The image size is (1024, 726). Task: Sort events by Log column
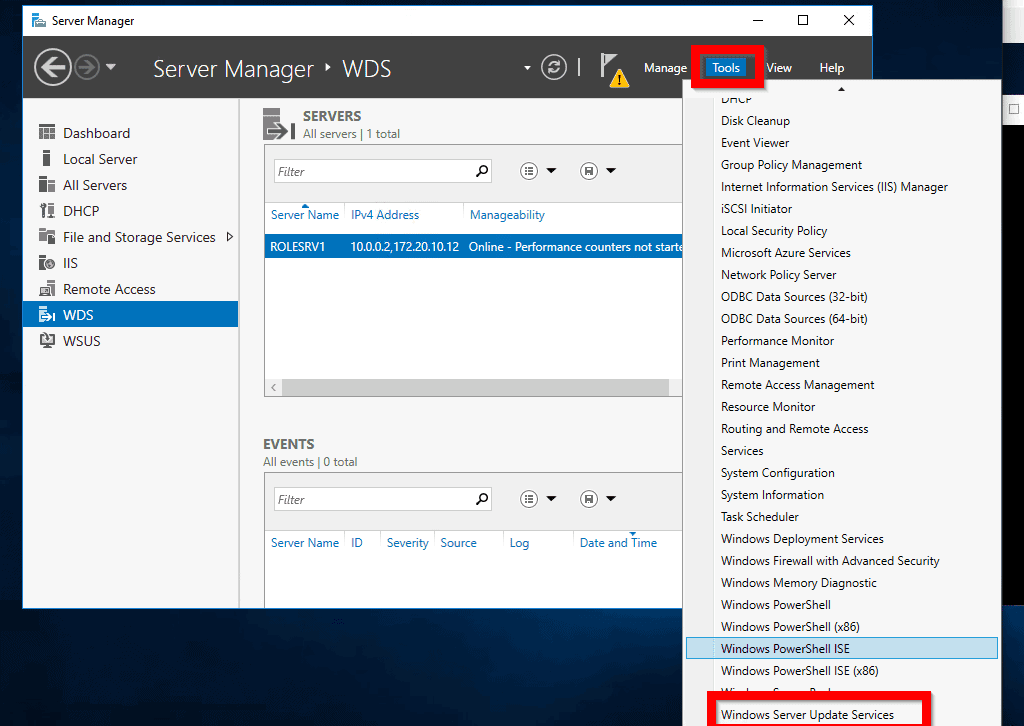(x=519, y=543)
